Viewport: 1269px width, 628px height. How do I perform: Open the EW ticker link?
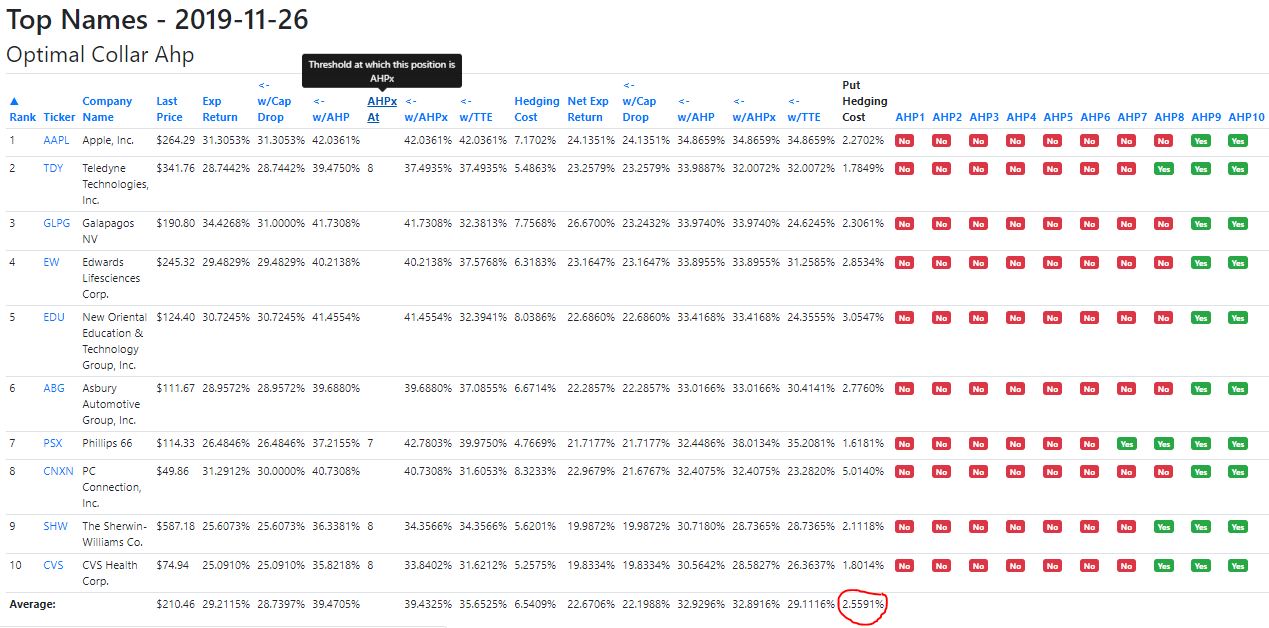[51, 262]
